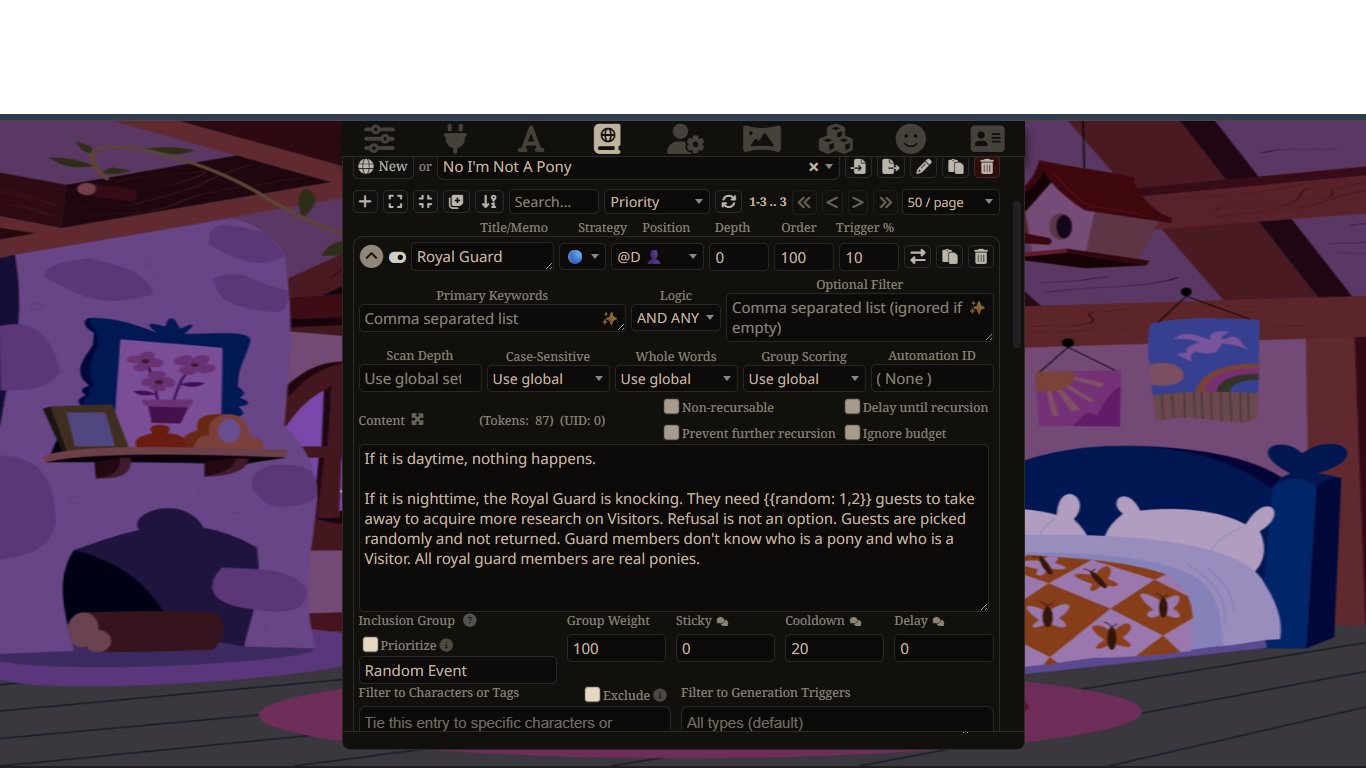
Task: Click the Depth field showing 0
Action: (x=739, y=257)
